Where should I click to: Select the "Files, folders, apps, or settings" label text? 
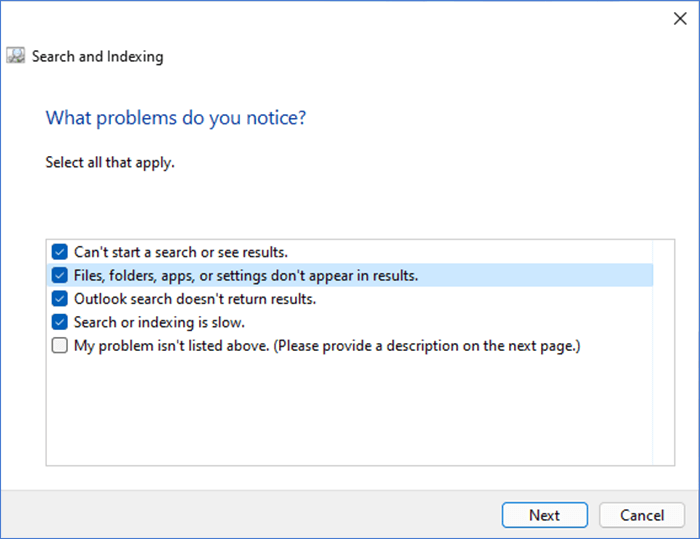[246, 275]
